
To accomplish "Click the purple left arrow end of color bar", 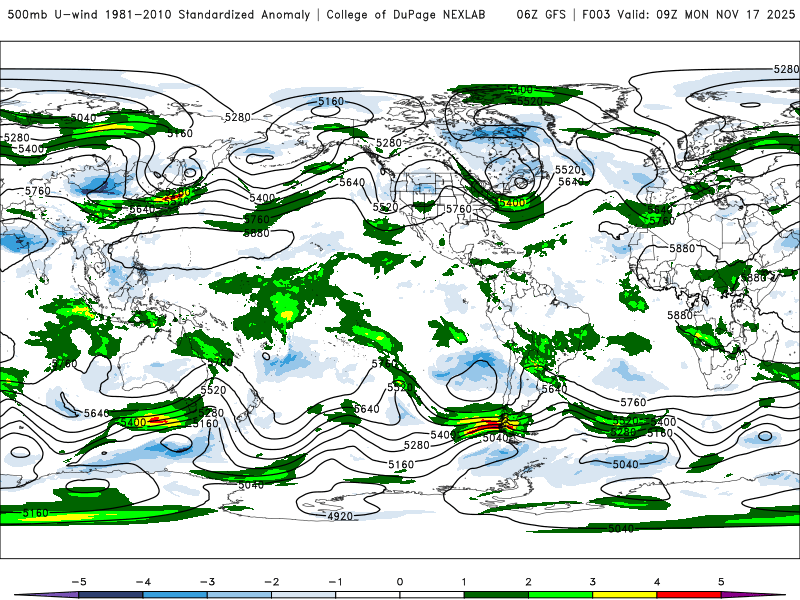I will coord(46,595).
